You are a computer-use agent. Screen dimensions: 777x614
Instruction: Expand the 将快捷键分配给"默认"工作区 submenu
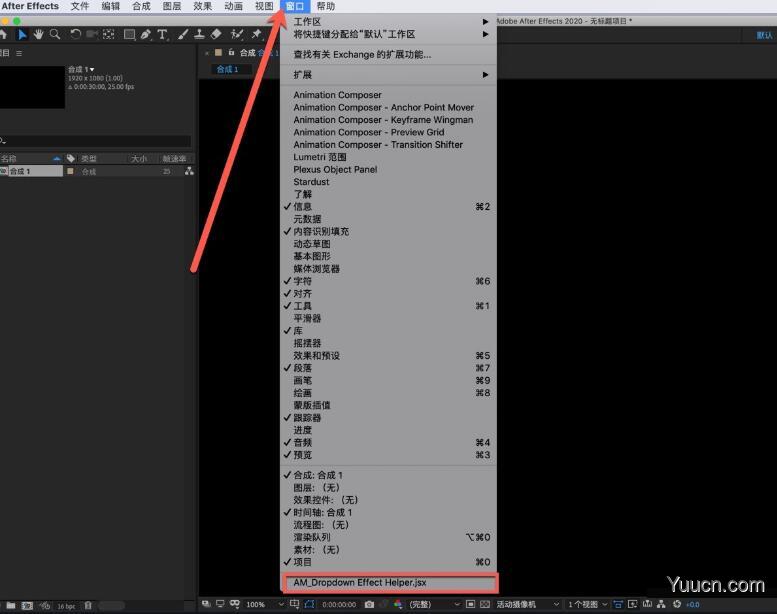tap(388, 34)
